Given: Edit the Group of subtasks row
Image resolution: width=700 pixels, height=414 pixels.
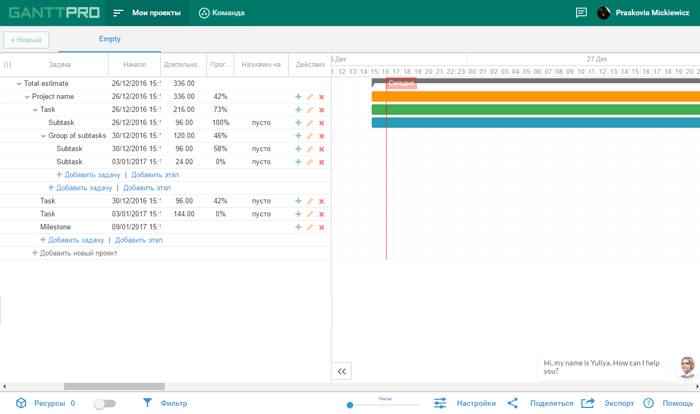Looking at the screenshot, I should (x=310, y=135).
